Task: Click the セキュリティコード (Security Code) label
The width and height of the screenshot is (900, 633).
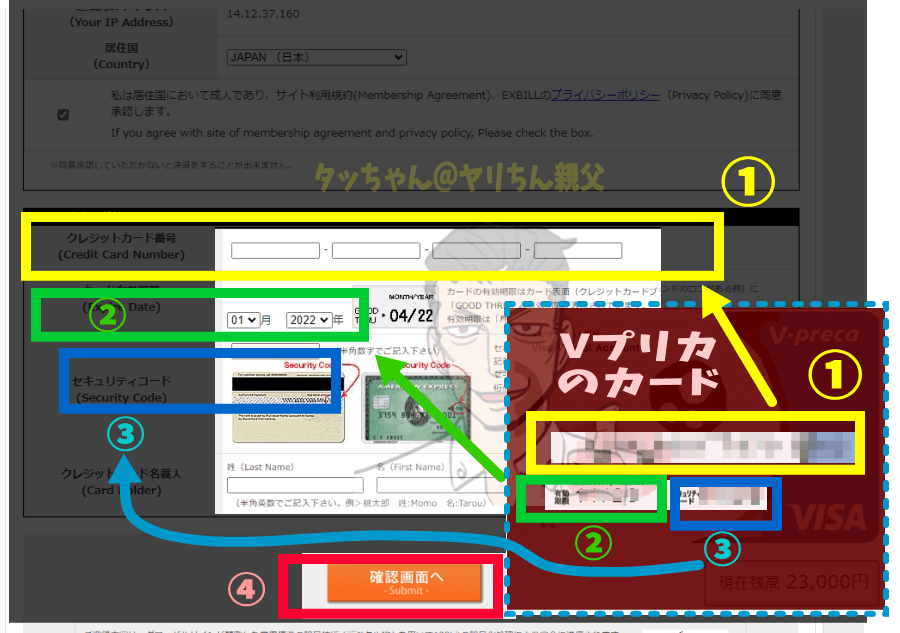Action: coord(121,389)
